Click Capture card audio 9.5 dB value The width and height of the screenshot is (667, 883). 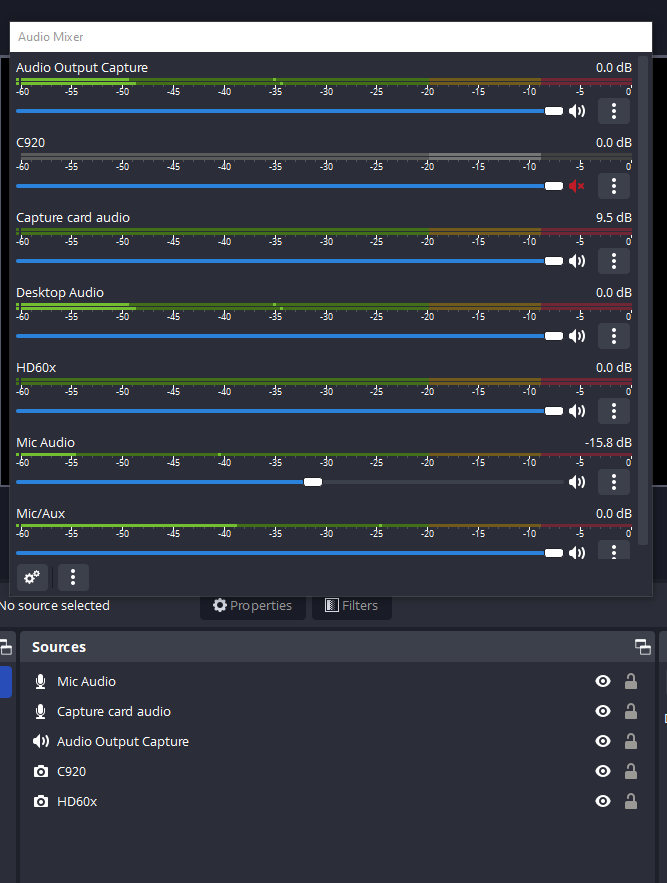pos(613,218)
